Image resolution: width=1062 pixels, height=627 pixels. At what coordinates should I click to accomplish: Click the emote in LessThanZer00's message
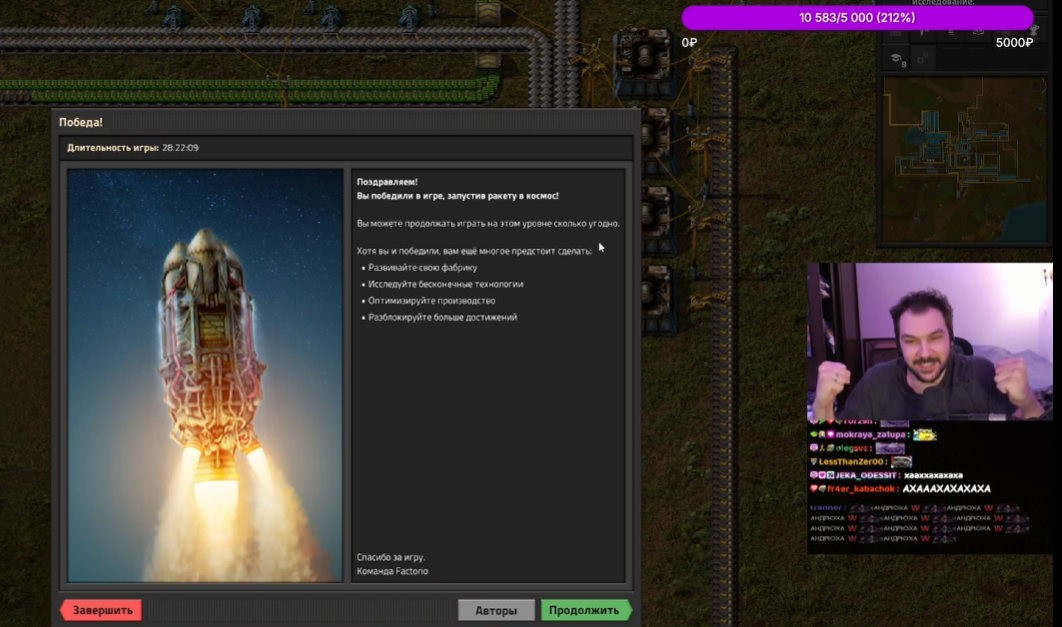pos(901,462)
